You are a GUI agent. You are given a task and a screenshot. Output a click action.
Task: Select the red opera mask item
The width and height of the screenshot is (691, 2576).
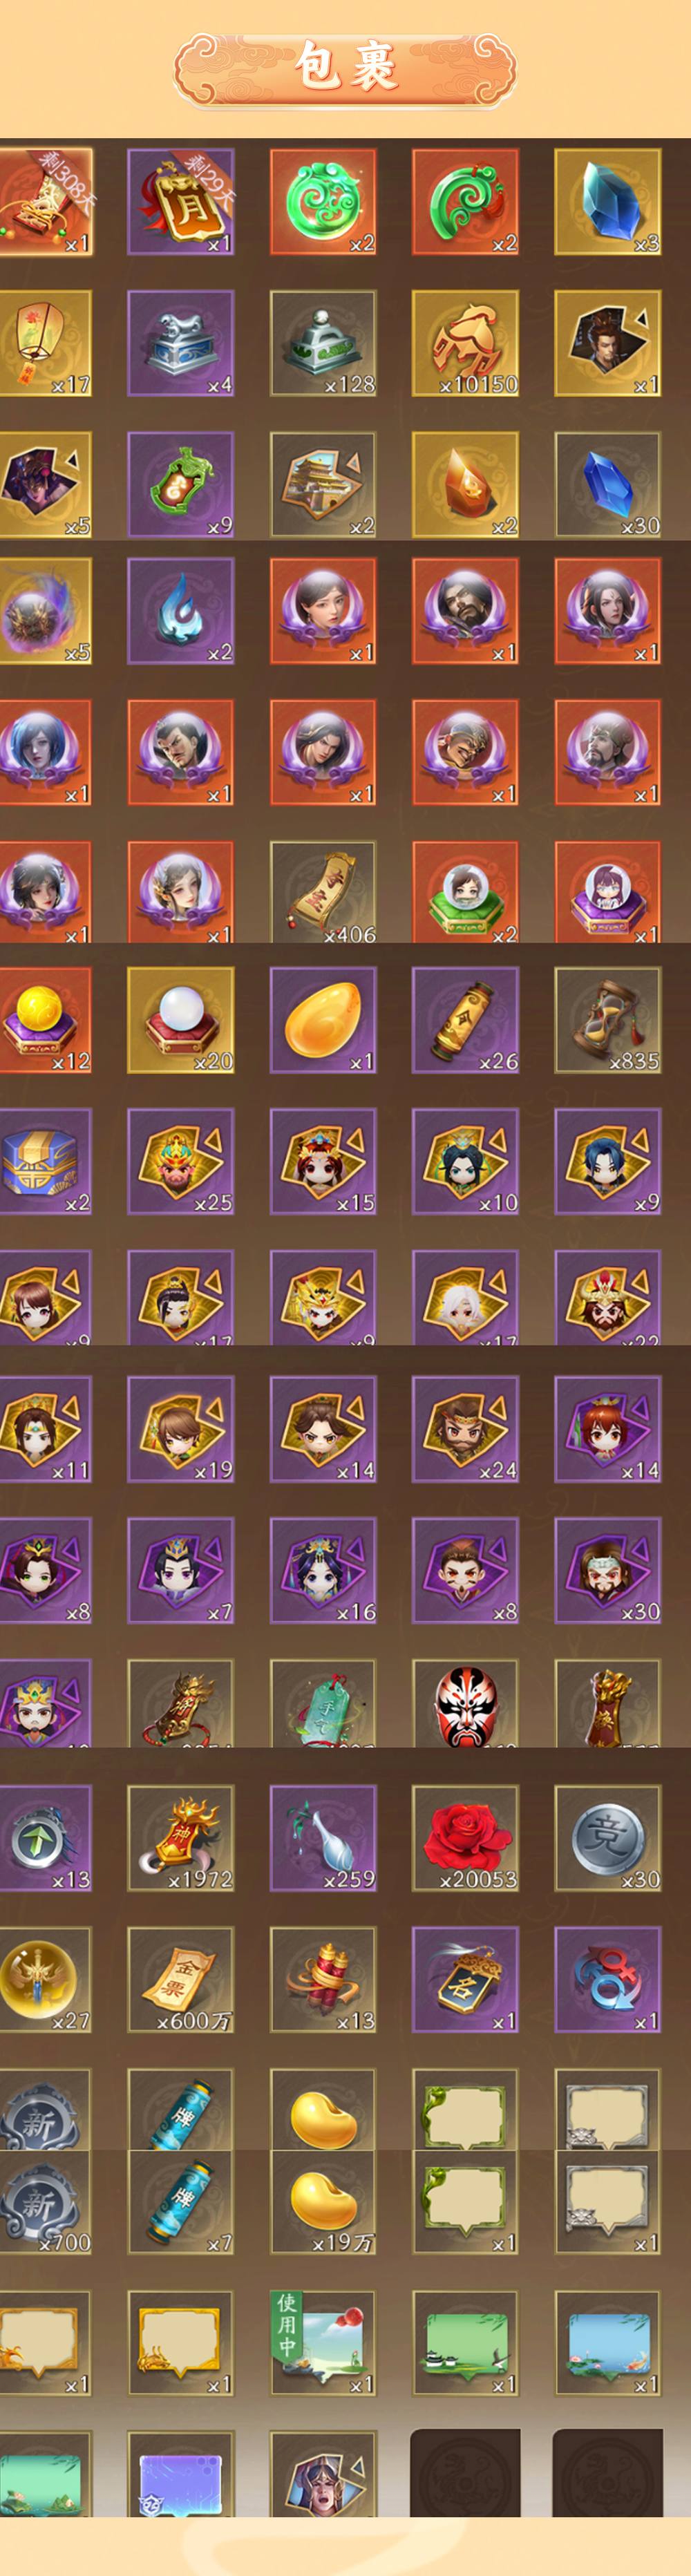coord(465,1702)
